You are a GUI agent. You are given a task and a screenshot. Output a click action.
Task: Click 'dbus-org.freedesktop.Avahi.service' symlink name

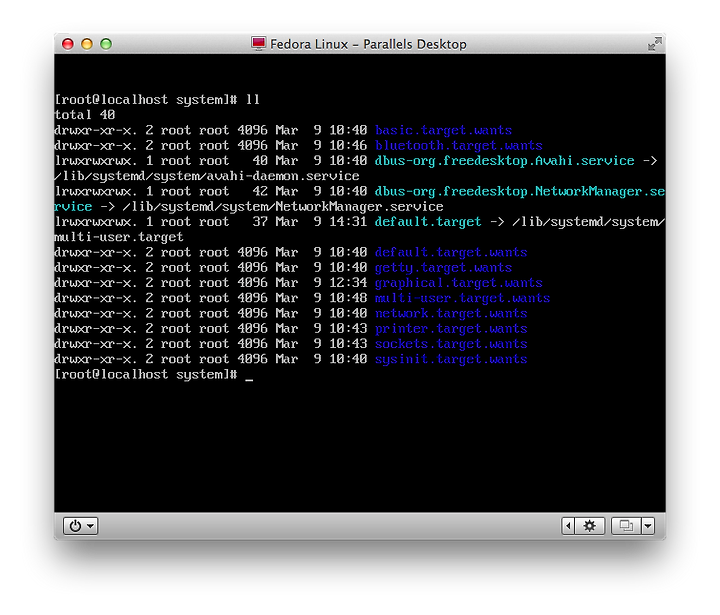pos(504,161)
